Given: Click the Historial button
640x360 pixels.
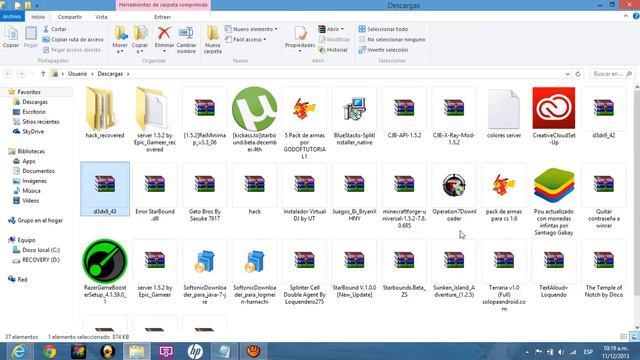Looking at the screenshot, I should click(333, 50).
